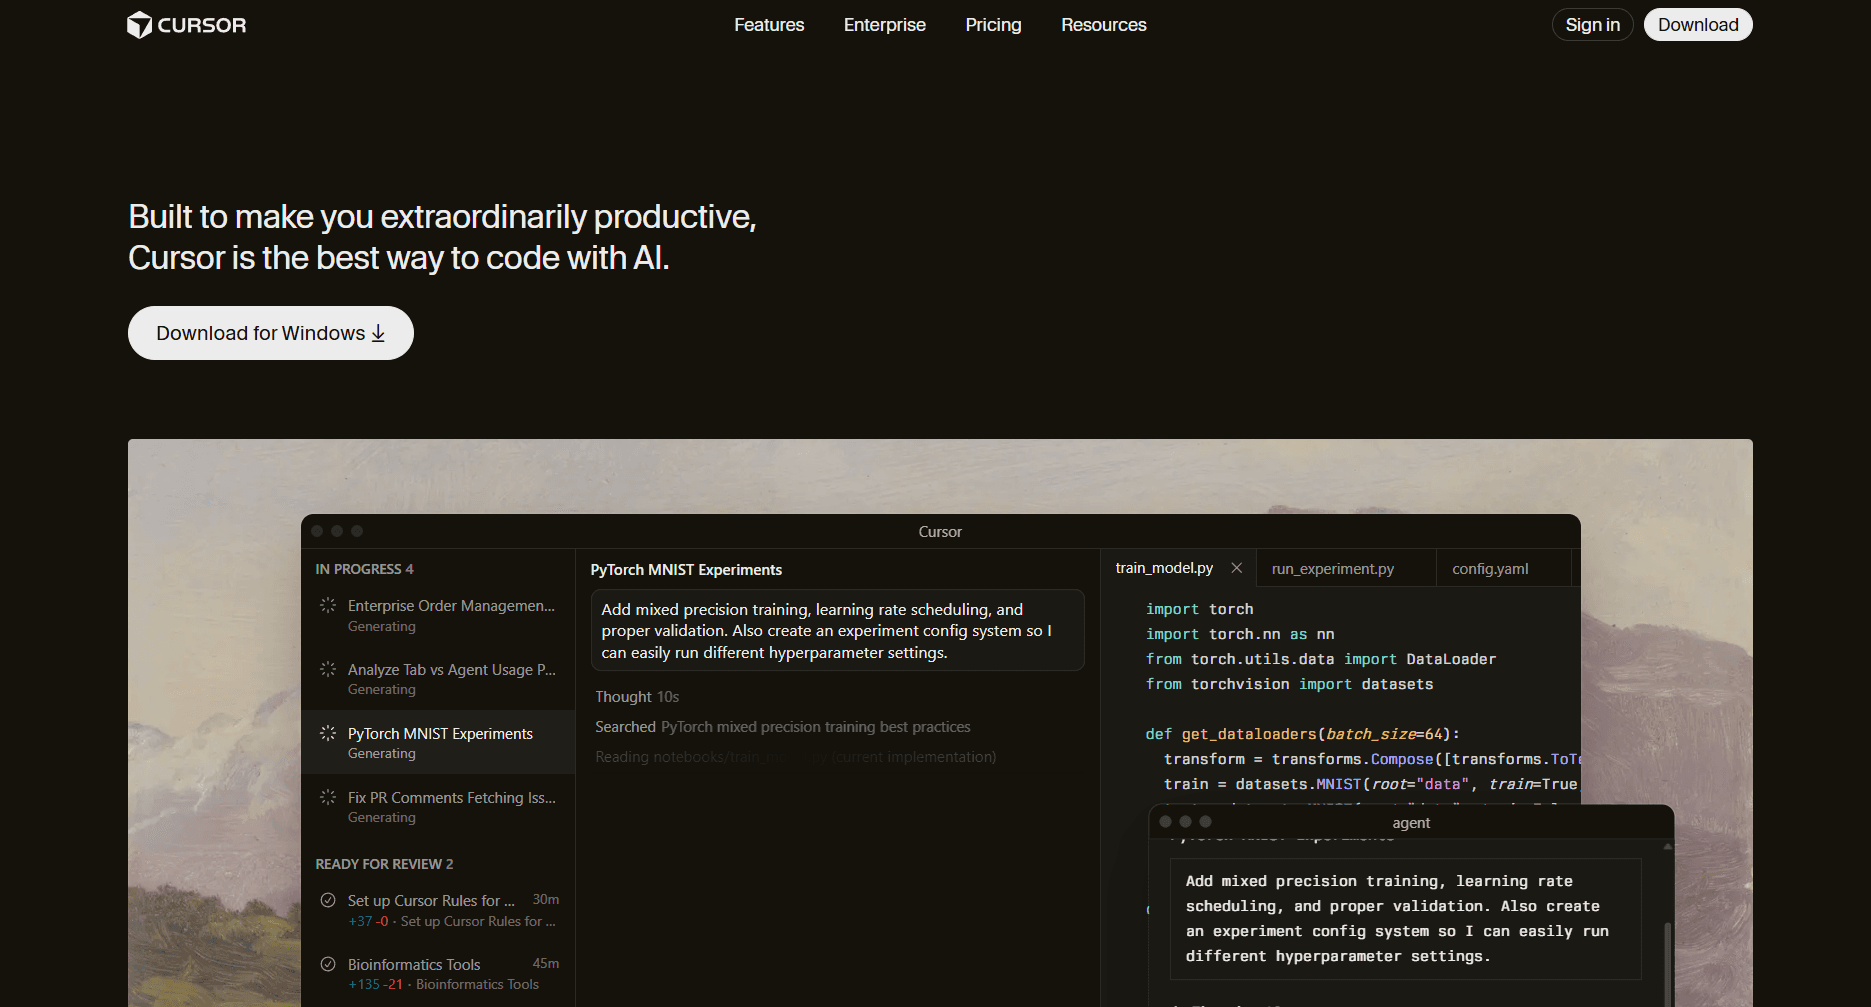
Task: Click the spinner icon beside Enterprise Order Management
Action: pyautogui.click(x=327, y=605)
